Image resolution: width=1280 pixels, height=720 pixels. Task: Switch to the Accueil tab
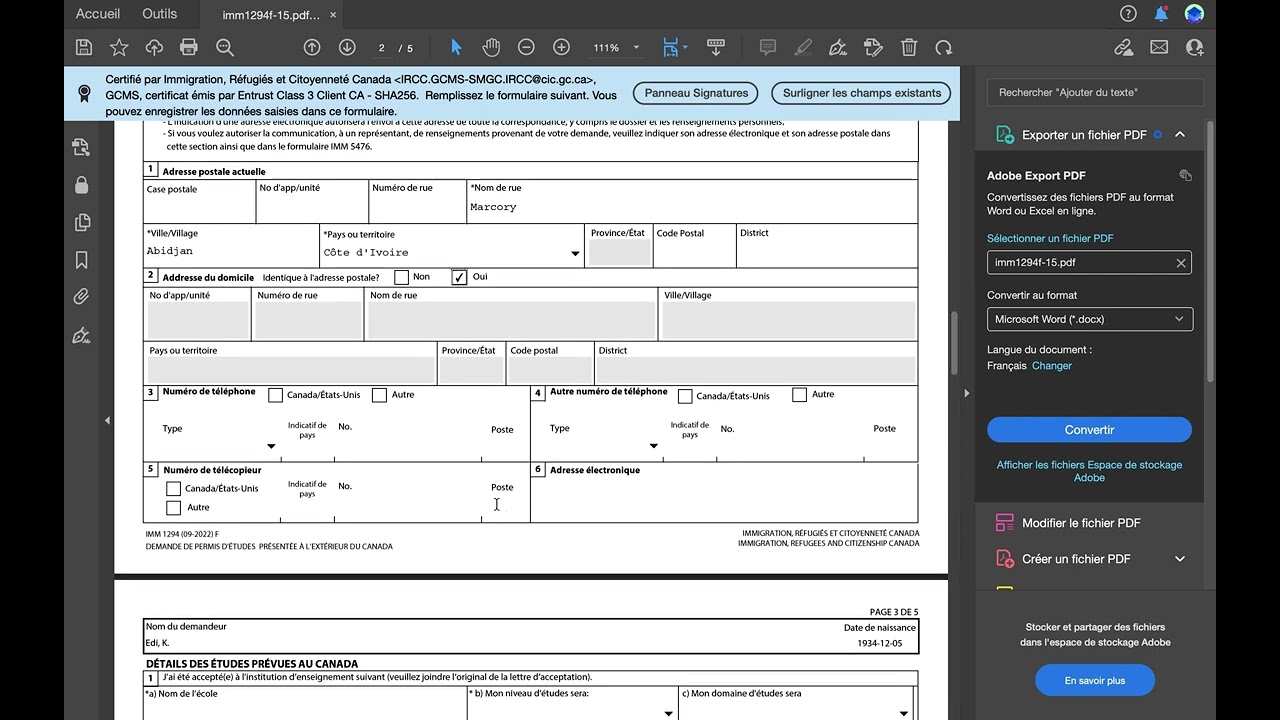coord(98,14)
